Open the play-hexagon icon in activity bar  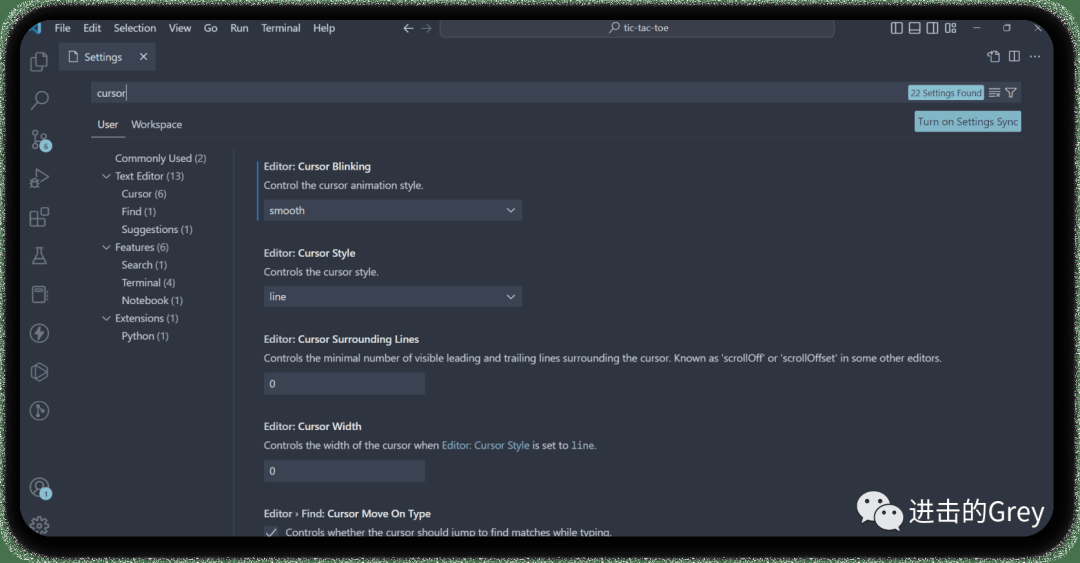click(x=39, y=372)
